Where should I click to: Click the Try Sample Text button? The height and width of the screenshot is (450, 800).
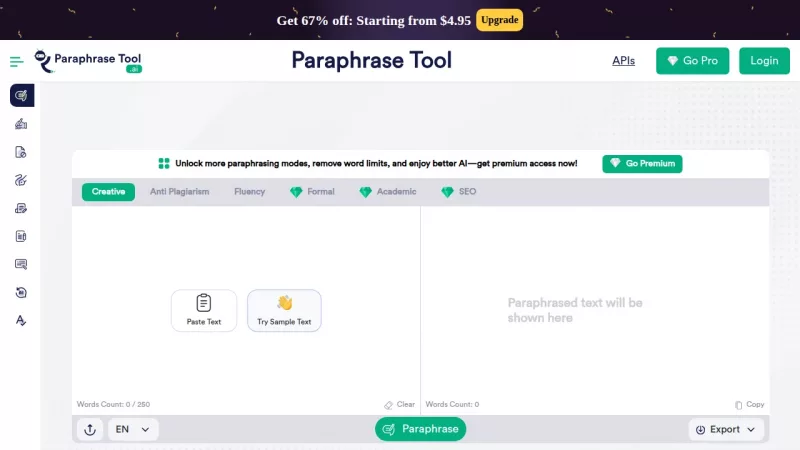click(x=284, y=310)
